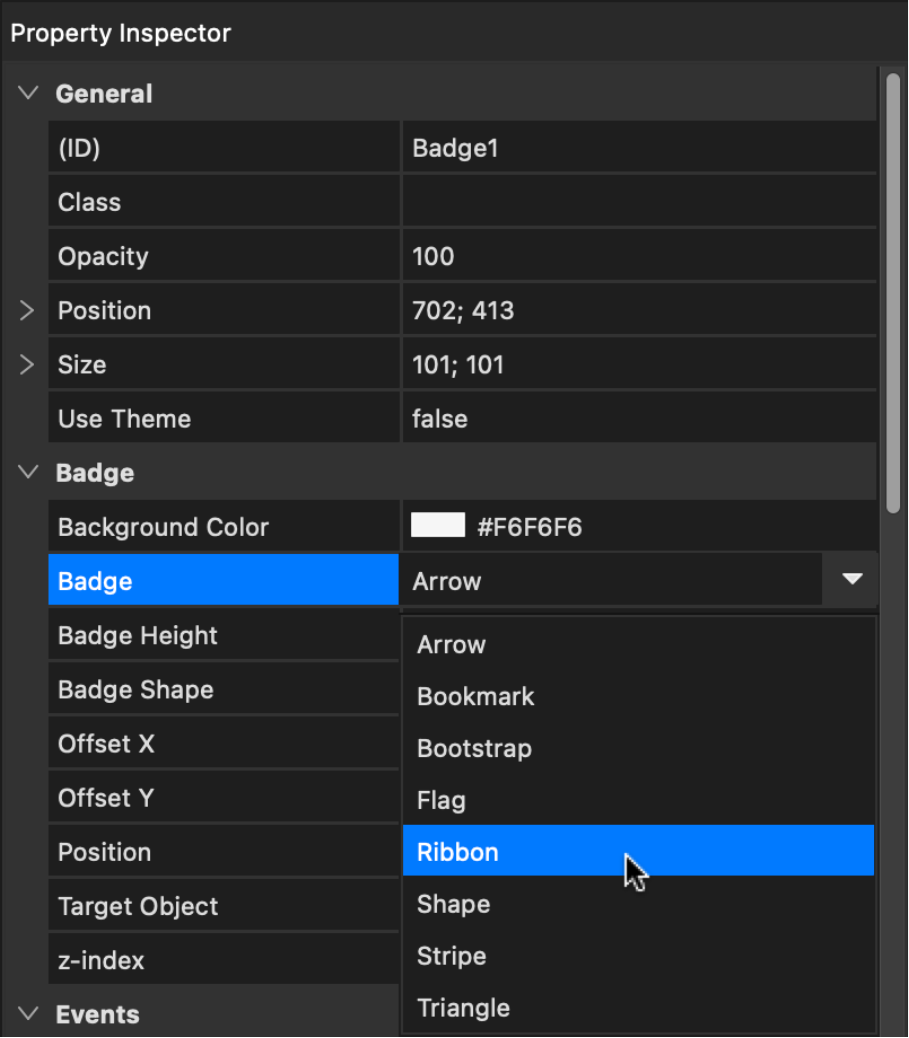Pick Stripe in the dropdown

tap(638, 956)
